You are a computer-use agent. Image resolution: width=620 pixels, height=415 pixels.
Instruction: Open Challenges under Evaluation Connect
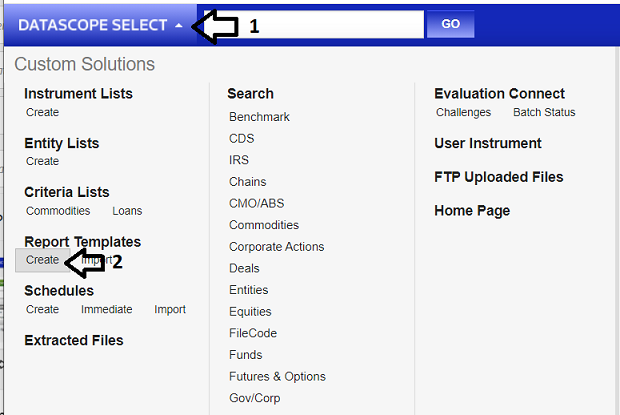coord(463,112)
